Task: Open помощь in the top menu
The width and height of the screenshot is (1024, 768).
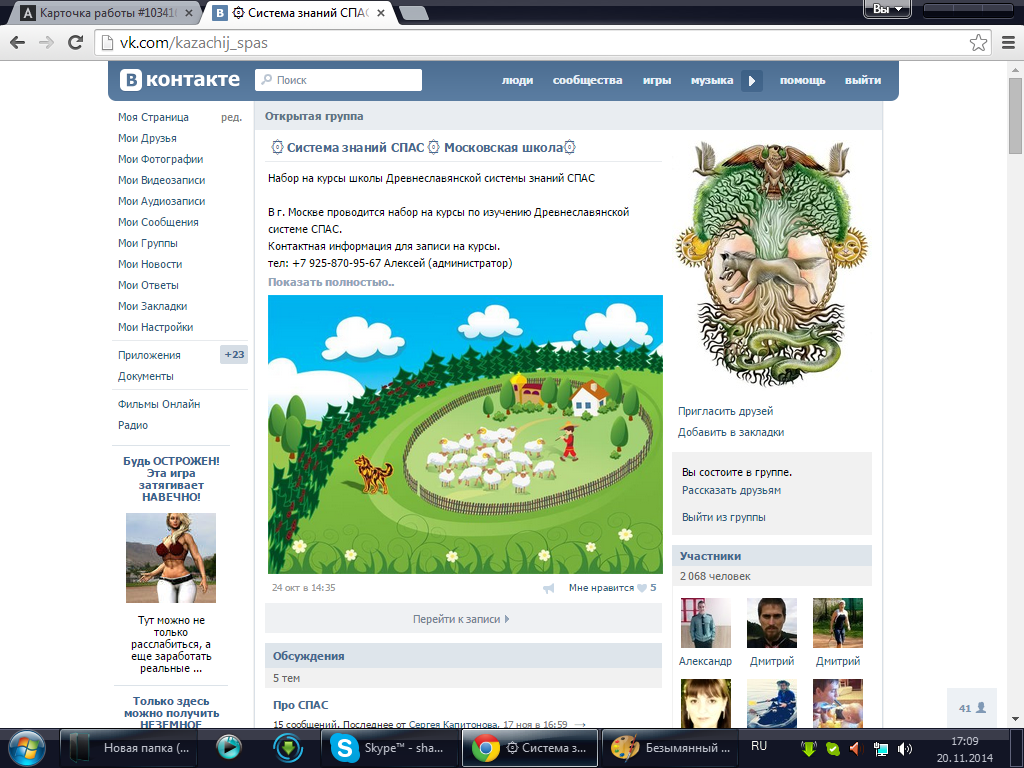Action: click(x=802, y=80)
